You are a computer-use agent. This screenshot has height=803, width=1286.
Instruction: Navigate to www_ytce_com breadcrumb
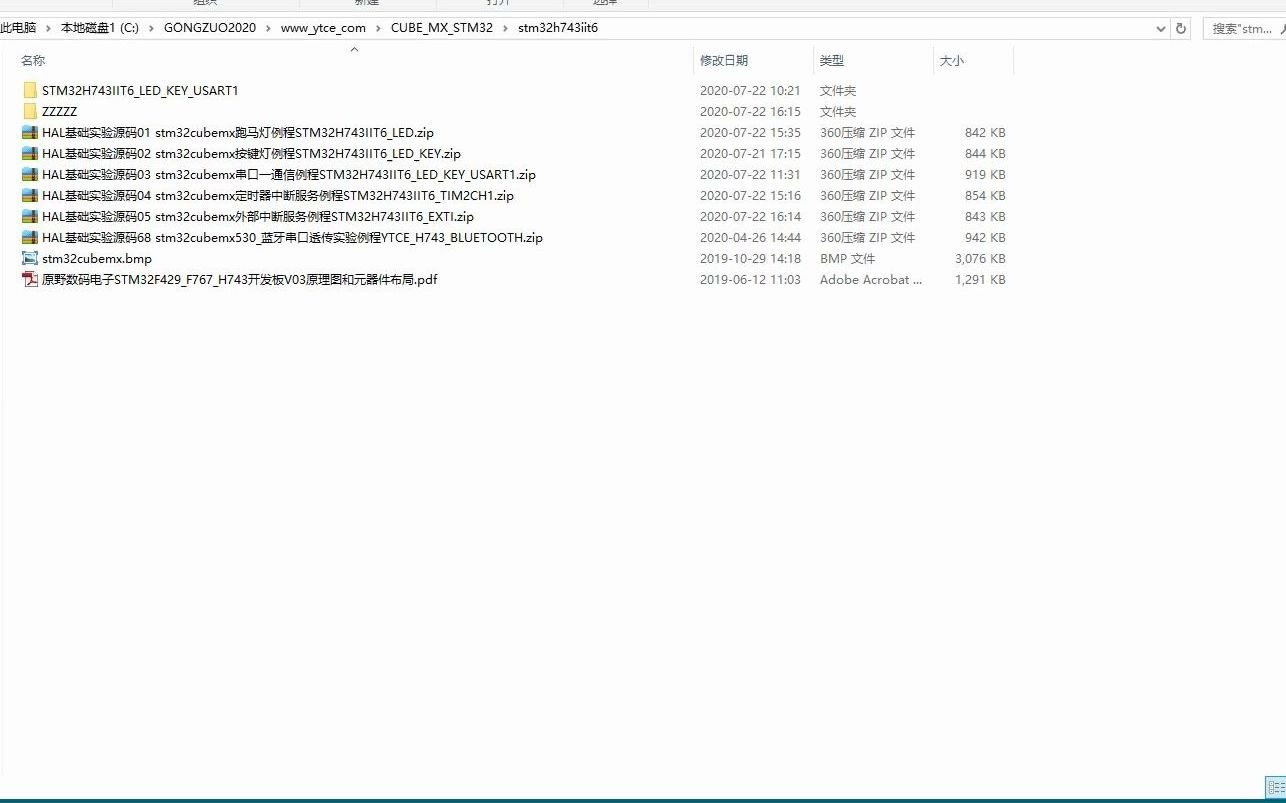[x=323, y=28]
